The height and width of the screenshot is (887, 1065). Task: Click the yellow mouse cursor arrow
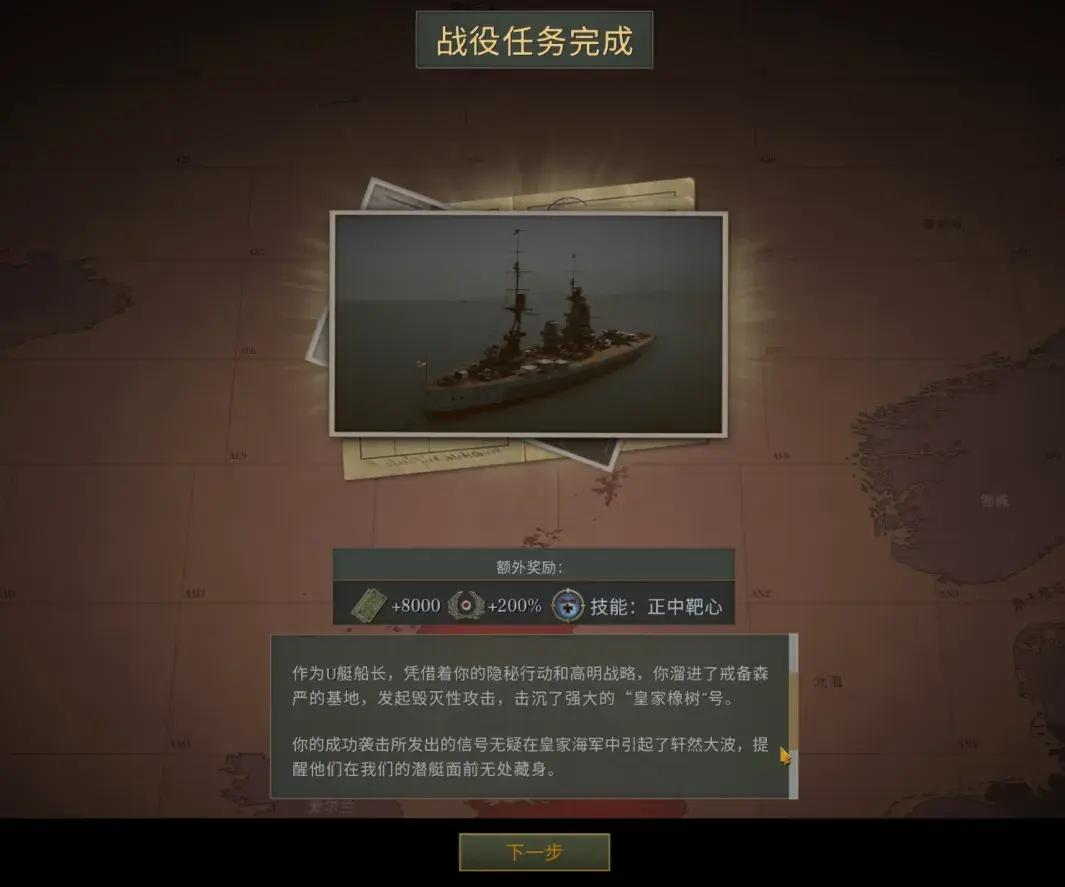[785, 756]
